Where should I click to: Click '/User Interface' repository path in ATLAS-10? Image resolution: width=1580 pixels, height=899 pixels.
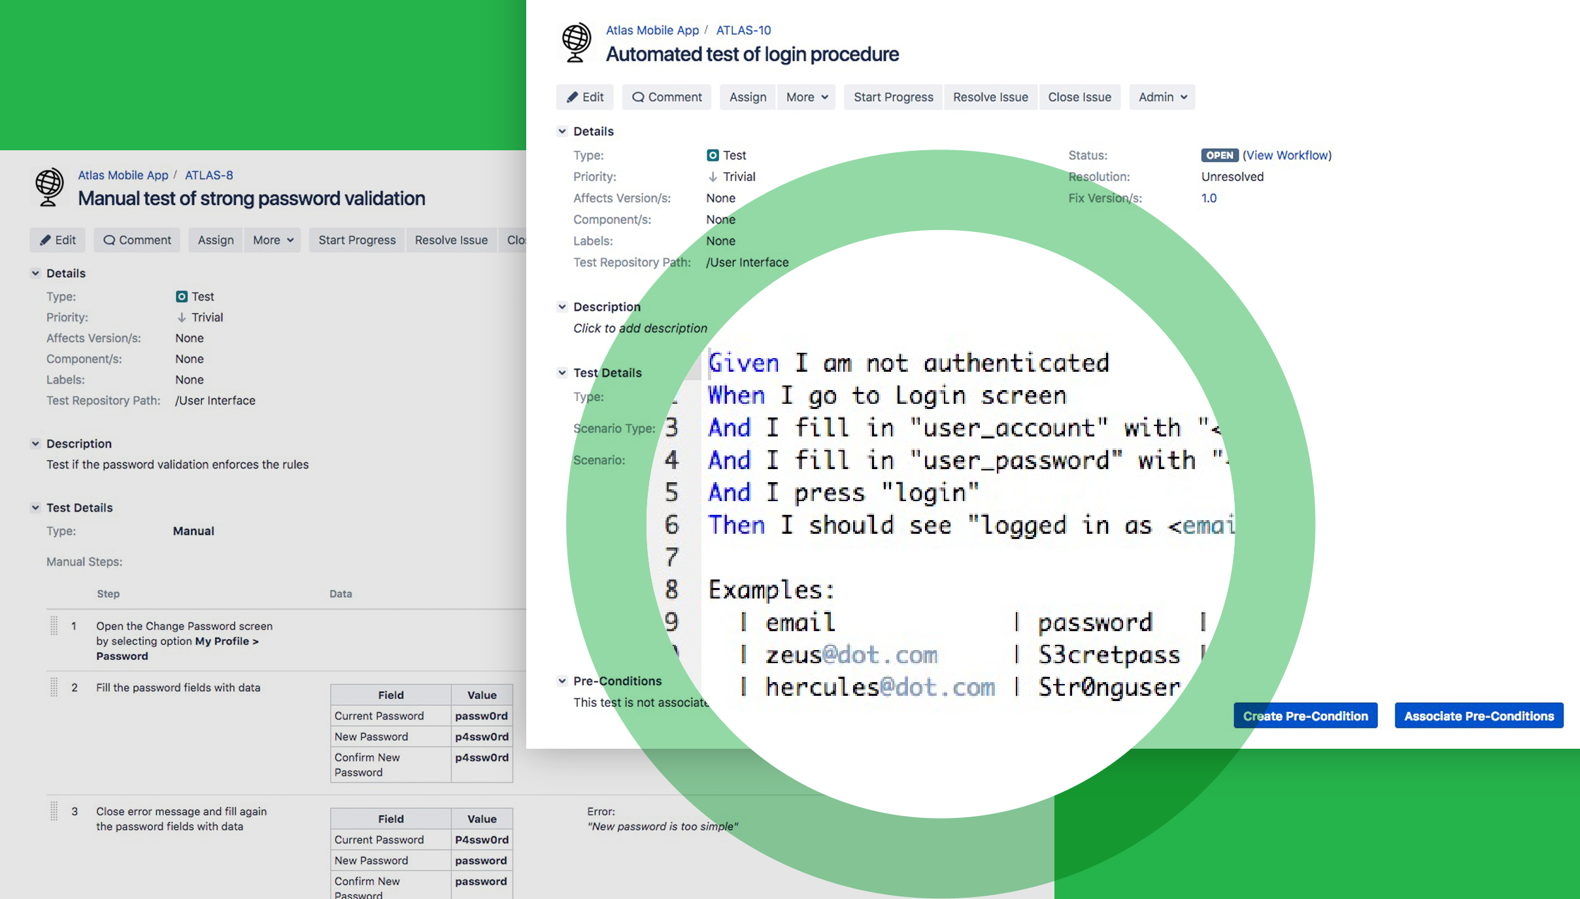(747, 262)
